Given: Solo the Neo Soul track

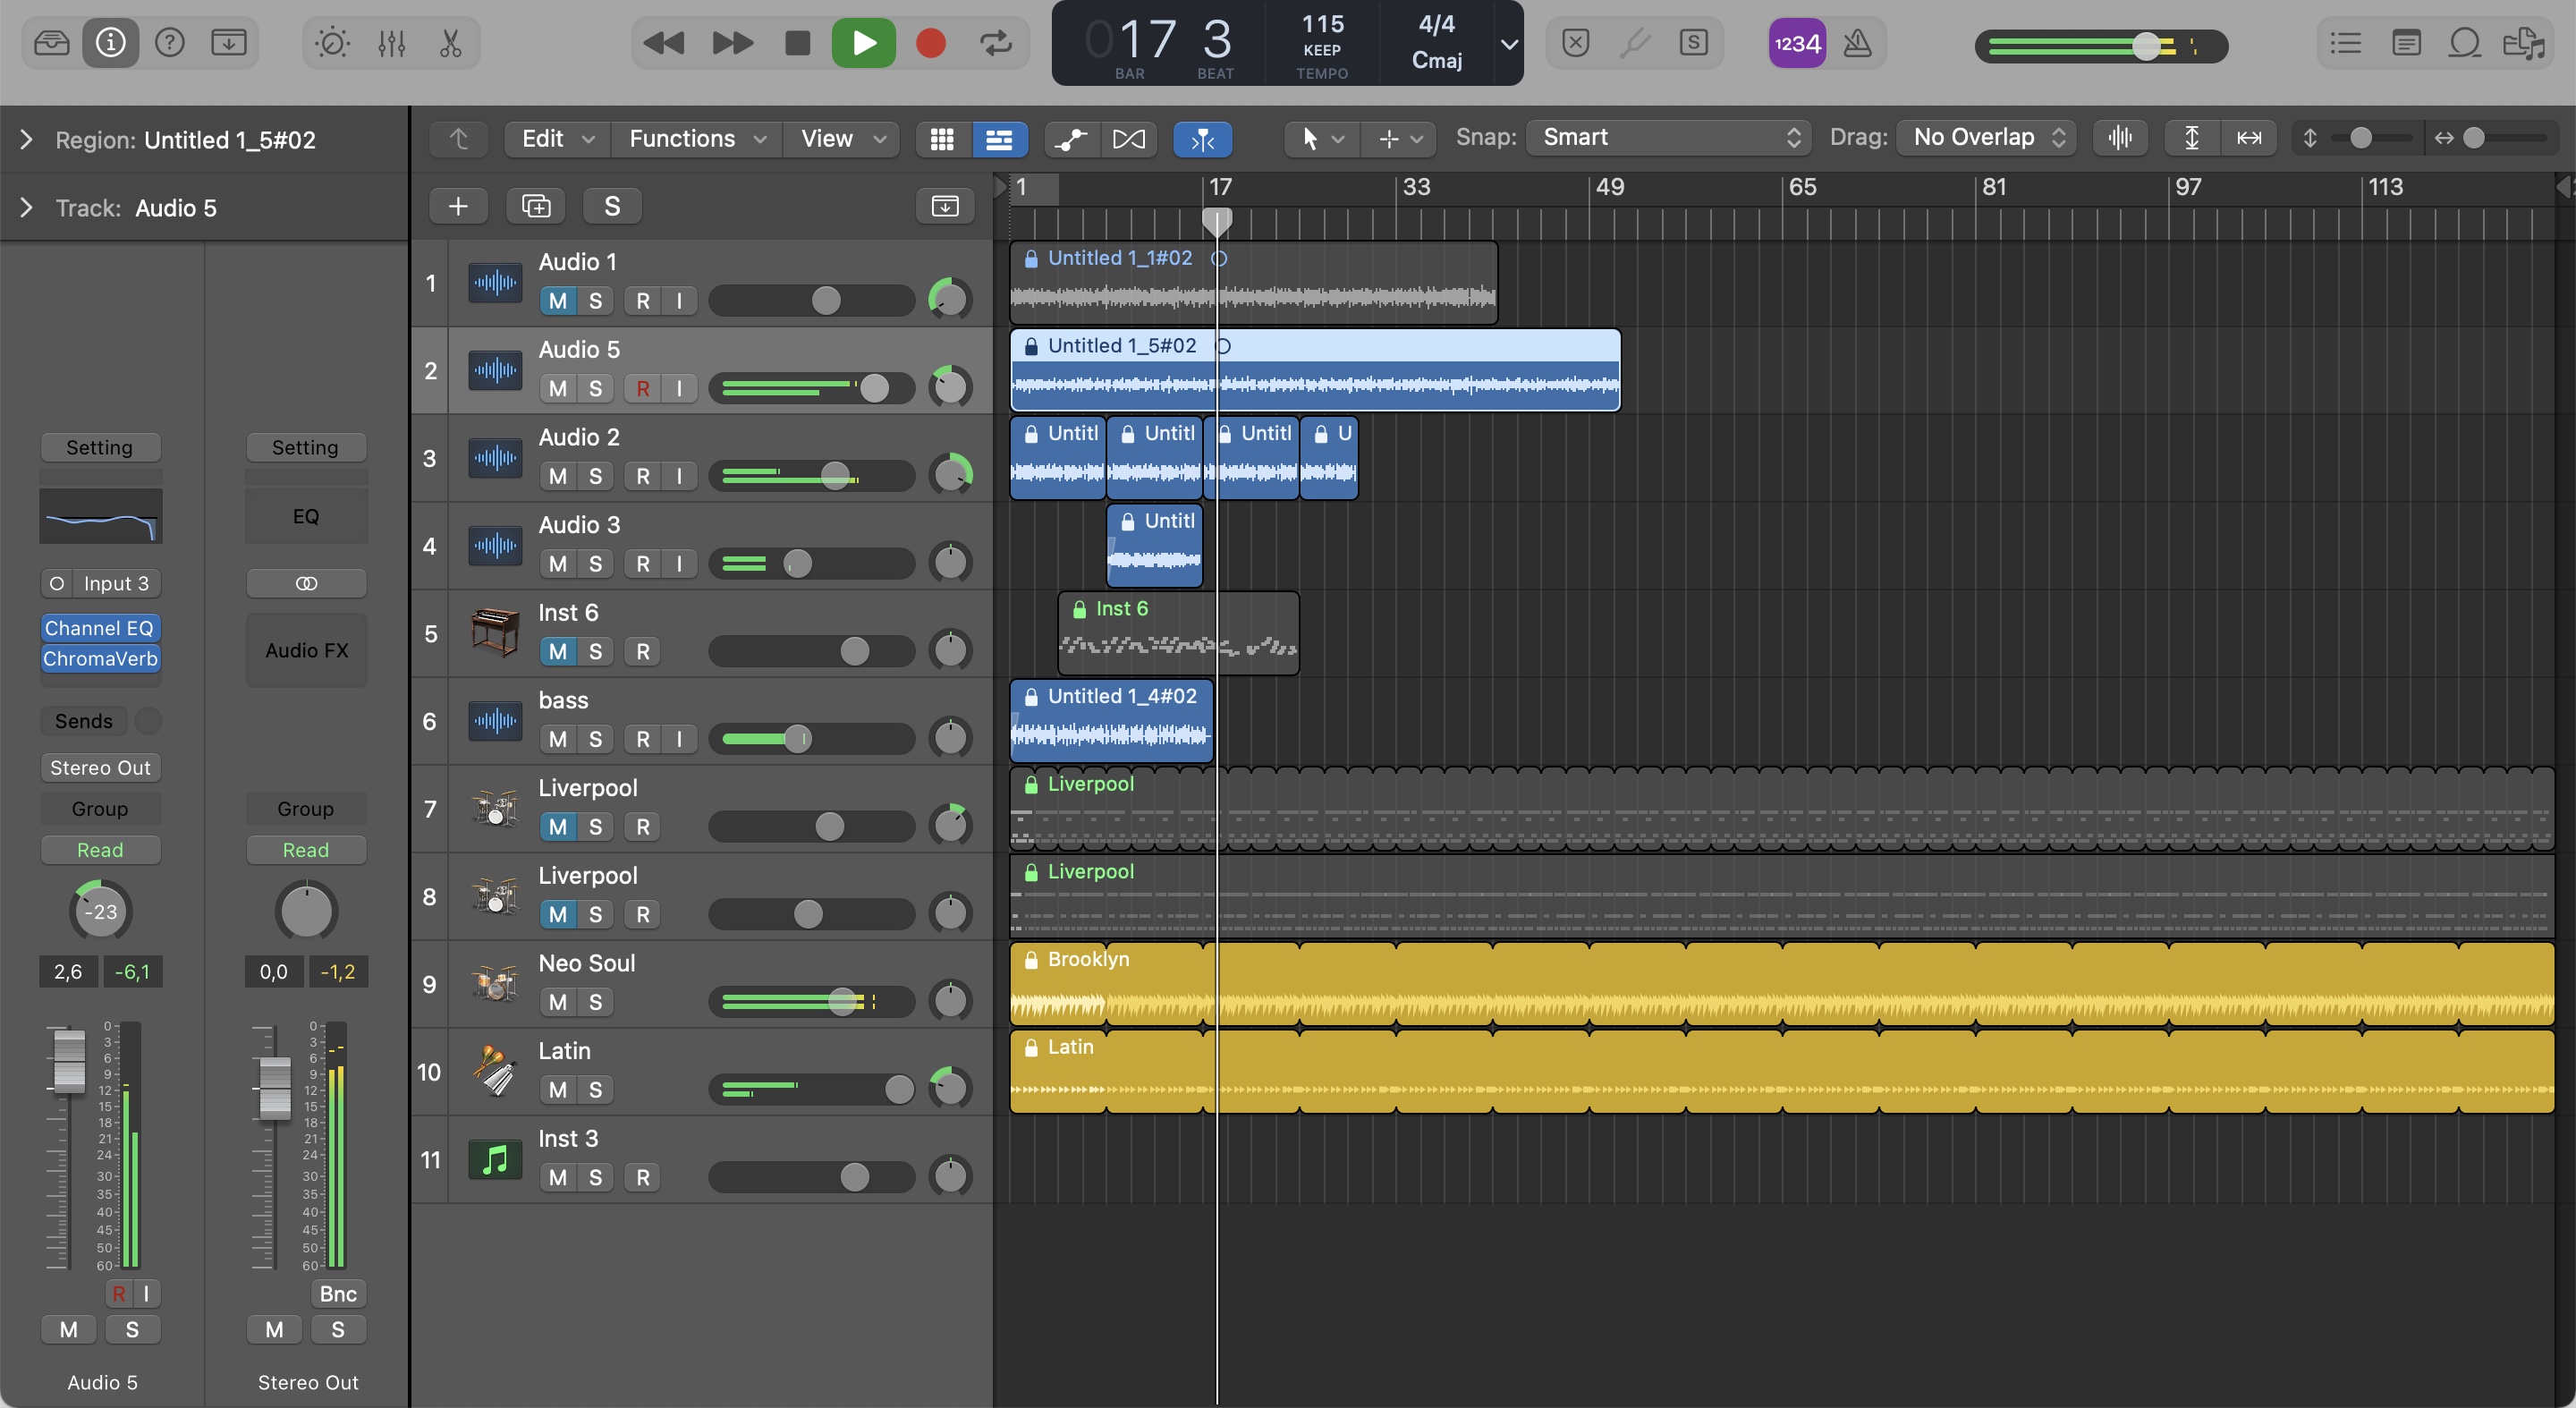Looking at the screenshot, I should tap(595, 1002).
